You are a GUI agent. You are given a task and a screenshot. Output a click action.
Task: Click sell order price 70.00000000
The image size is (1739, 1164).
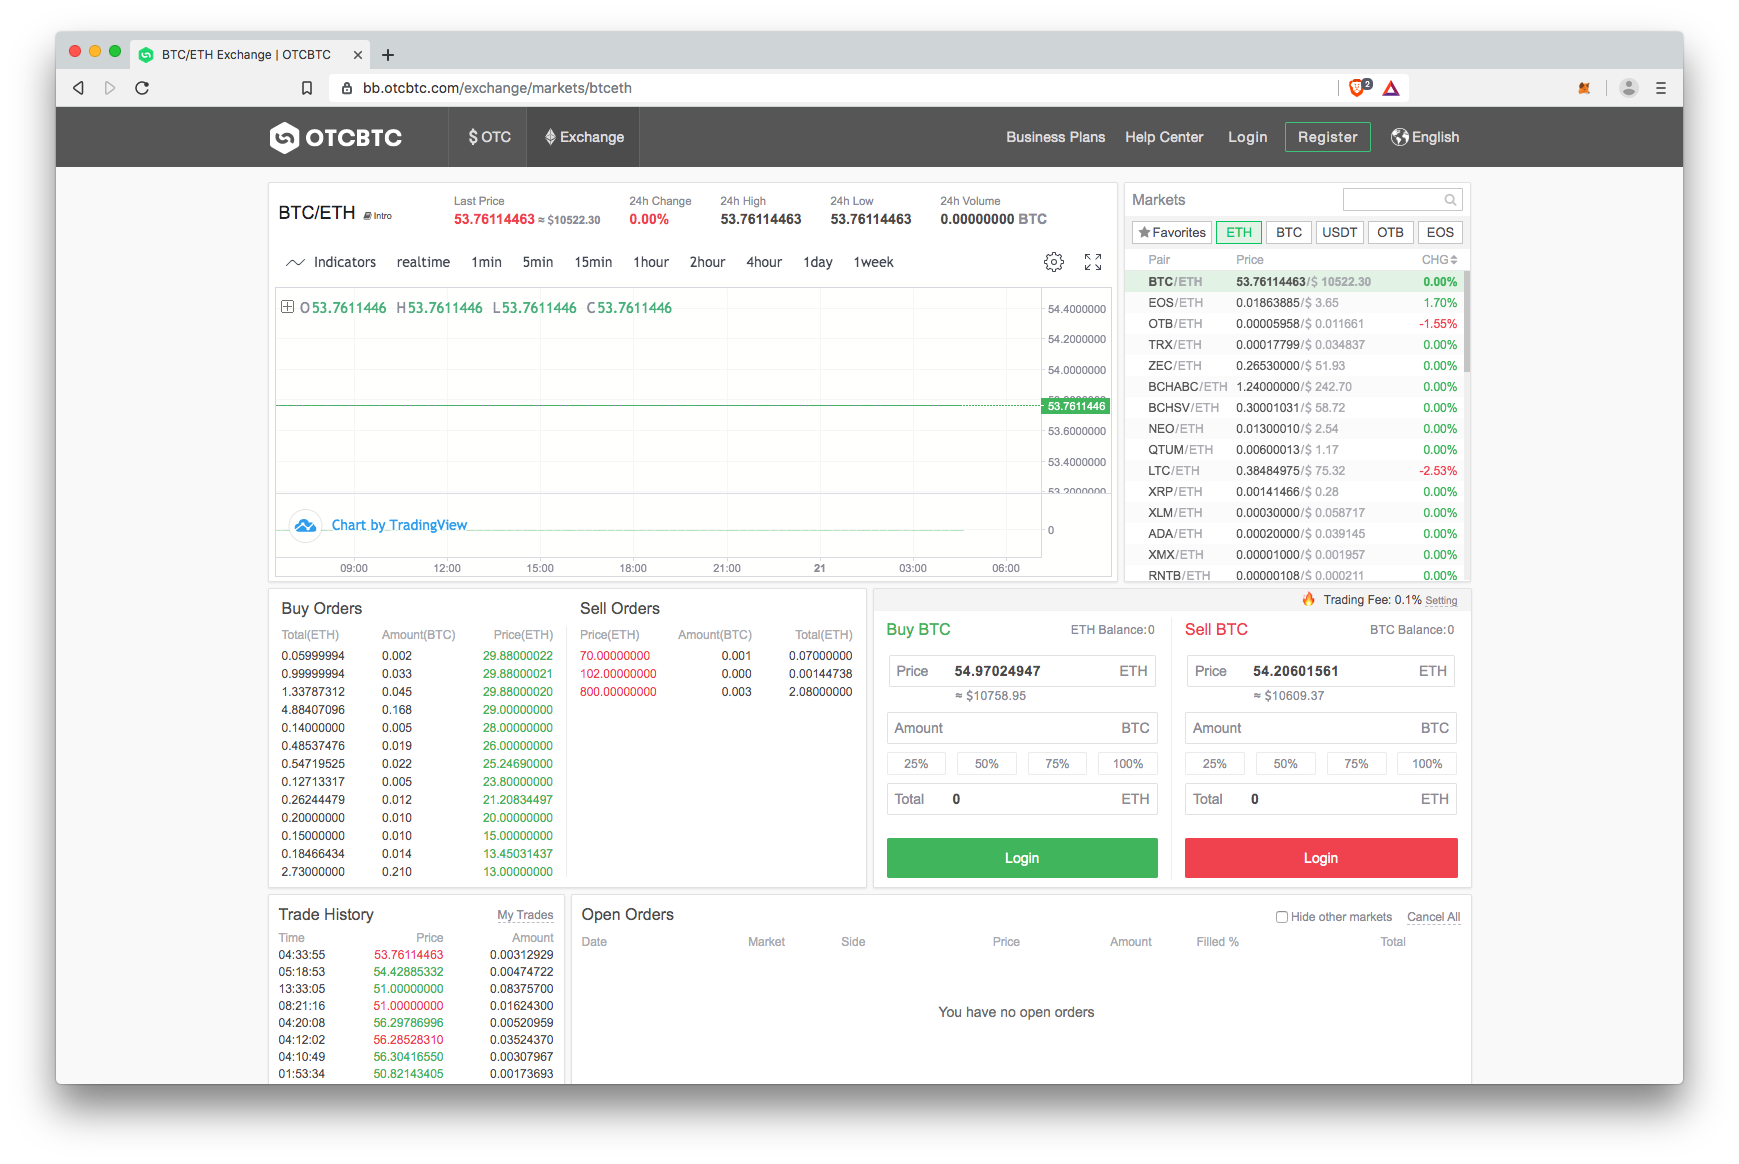615,656
